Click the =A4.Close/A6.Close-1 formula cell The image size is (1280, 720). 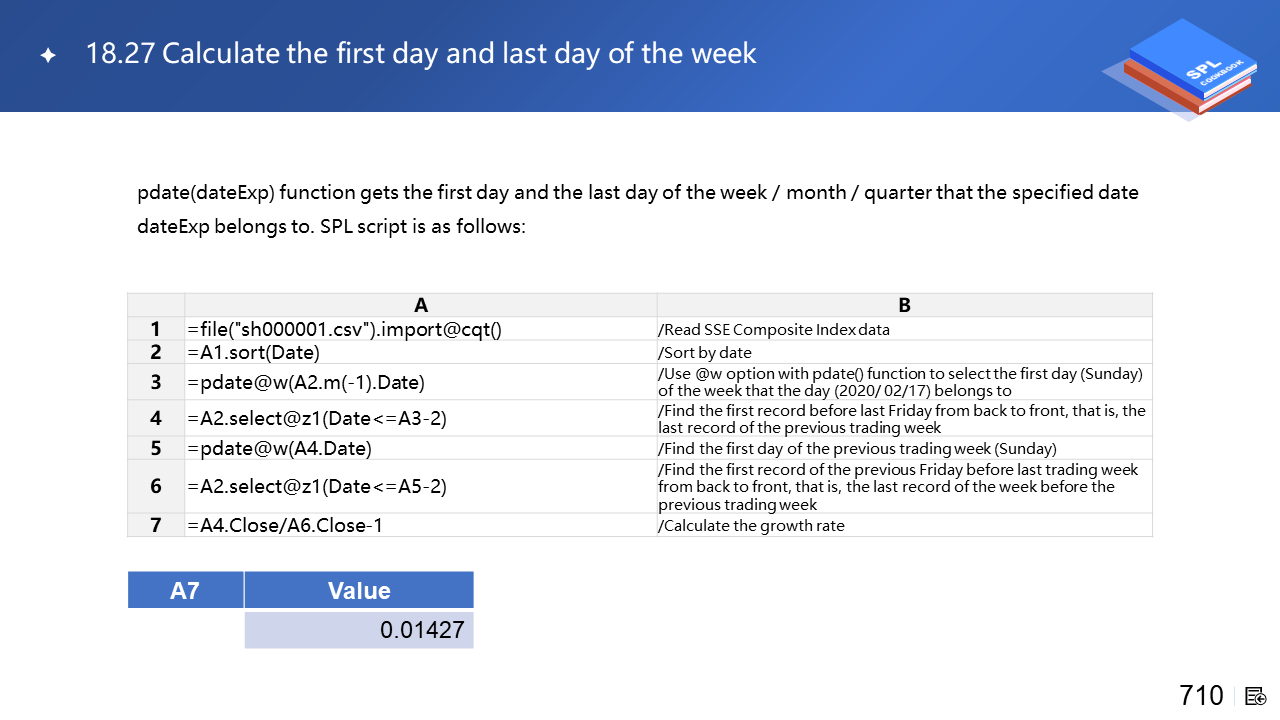(x=285, y=525)
